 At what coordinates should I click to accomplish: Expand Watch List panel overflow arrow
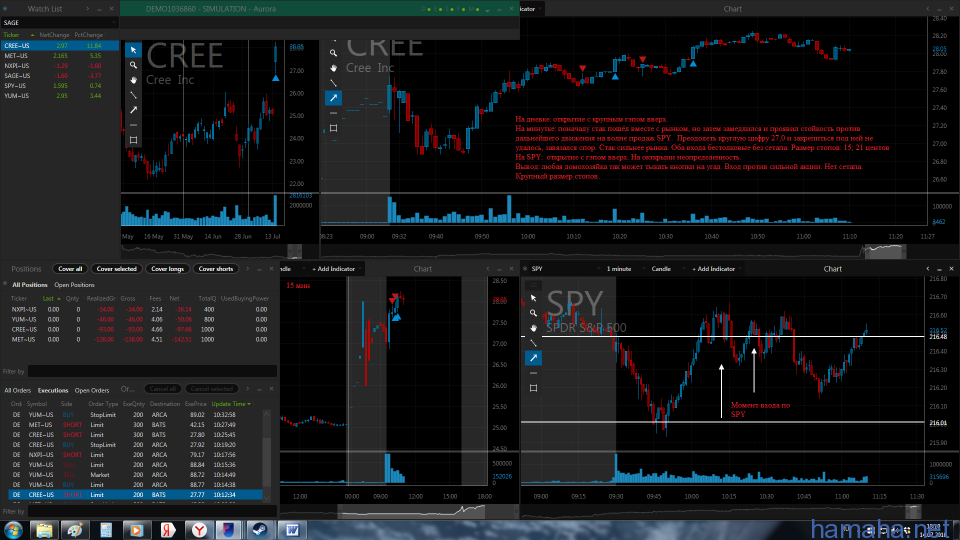point(88,9)
